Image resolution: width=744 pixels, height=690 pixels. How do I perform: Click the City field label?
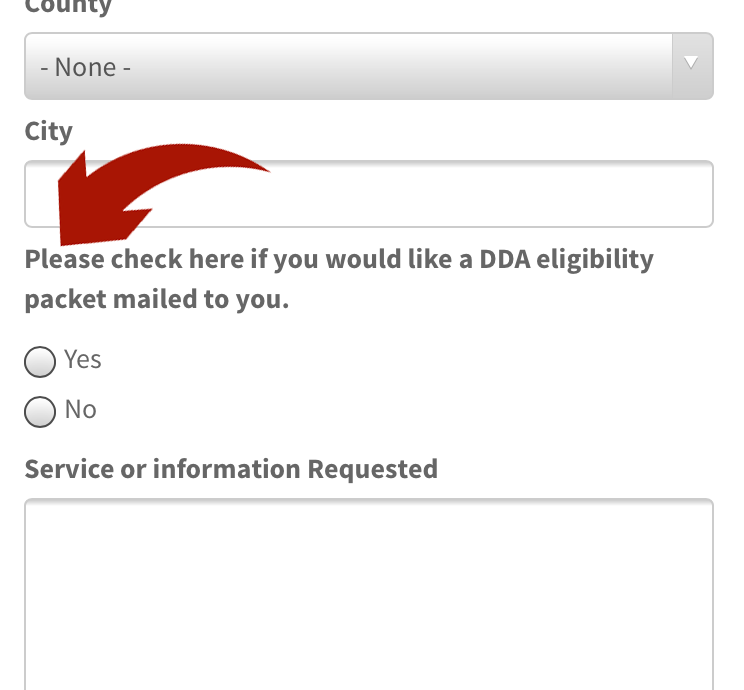coord(49,132)
